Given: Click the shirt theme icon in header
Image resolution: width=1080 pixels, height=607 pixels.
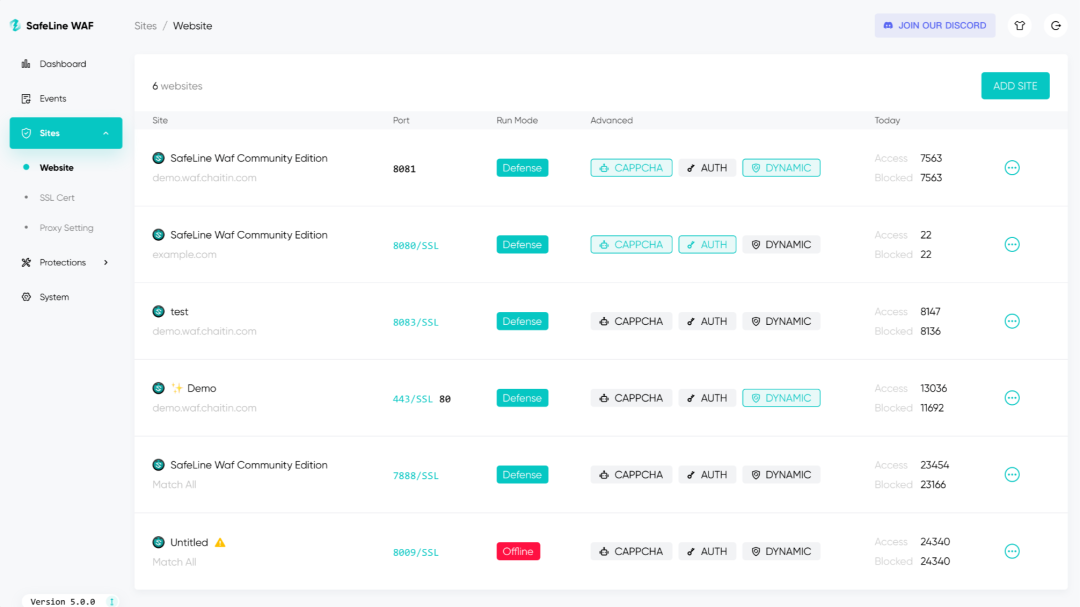Looking at the screenshot, I should (x=1020, y=25).
